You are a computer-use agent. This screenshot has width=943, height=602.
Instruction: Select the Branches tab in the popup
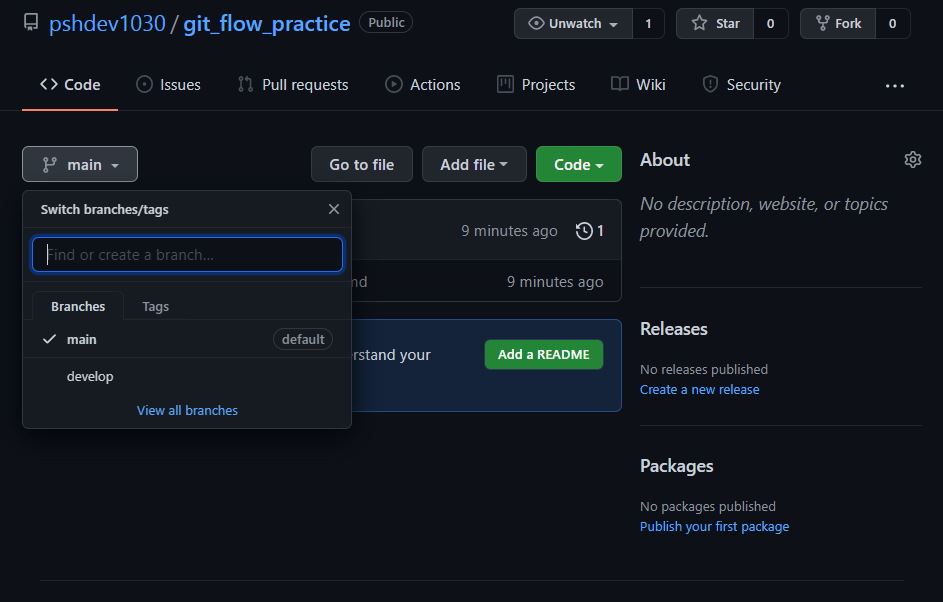point(78,306)
